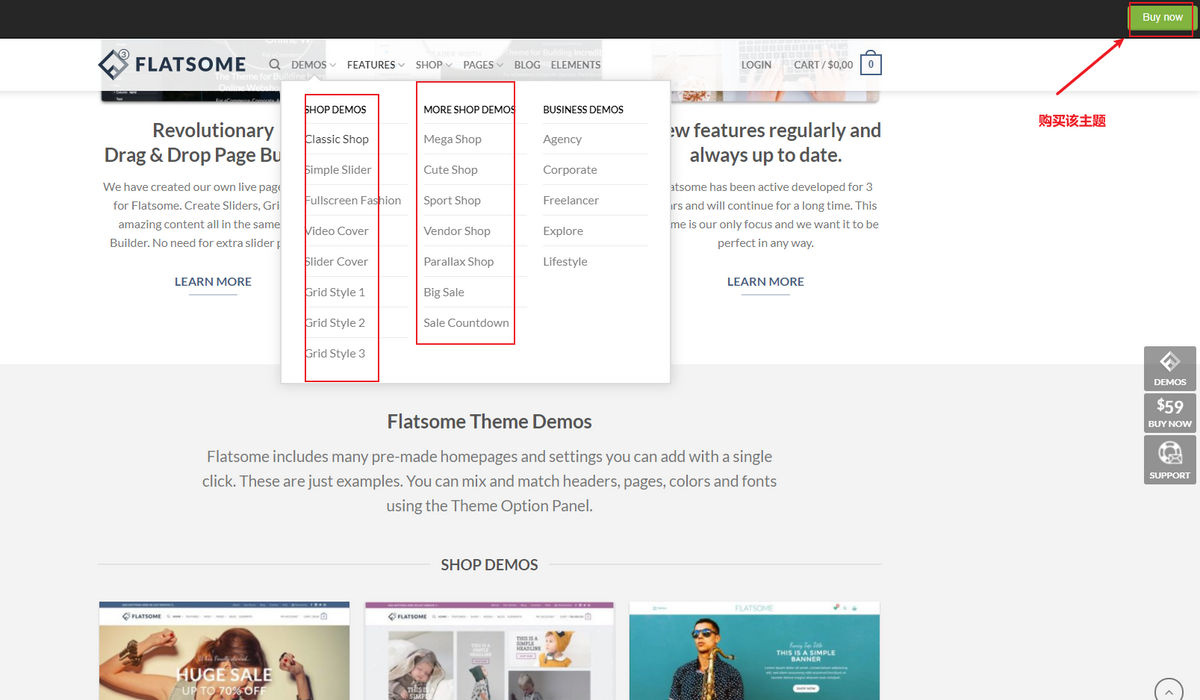Open the Support side widget
Viewport: 1200px width, 700px height.
click(x=1169, y=460)
